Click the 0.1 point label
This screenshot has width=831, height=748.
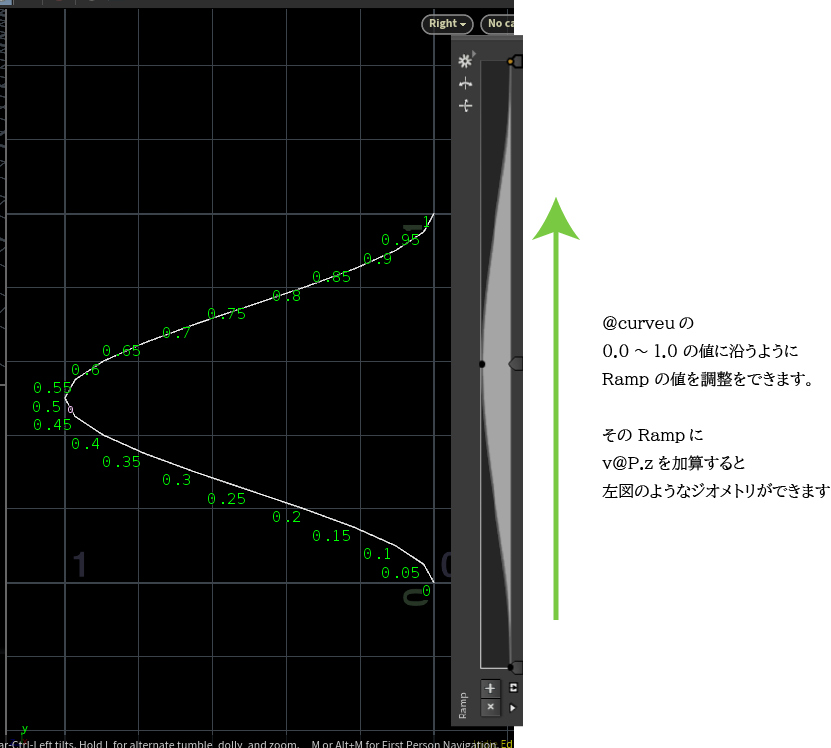click(377, 554)
